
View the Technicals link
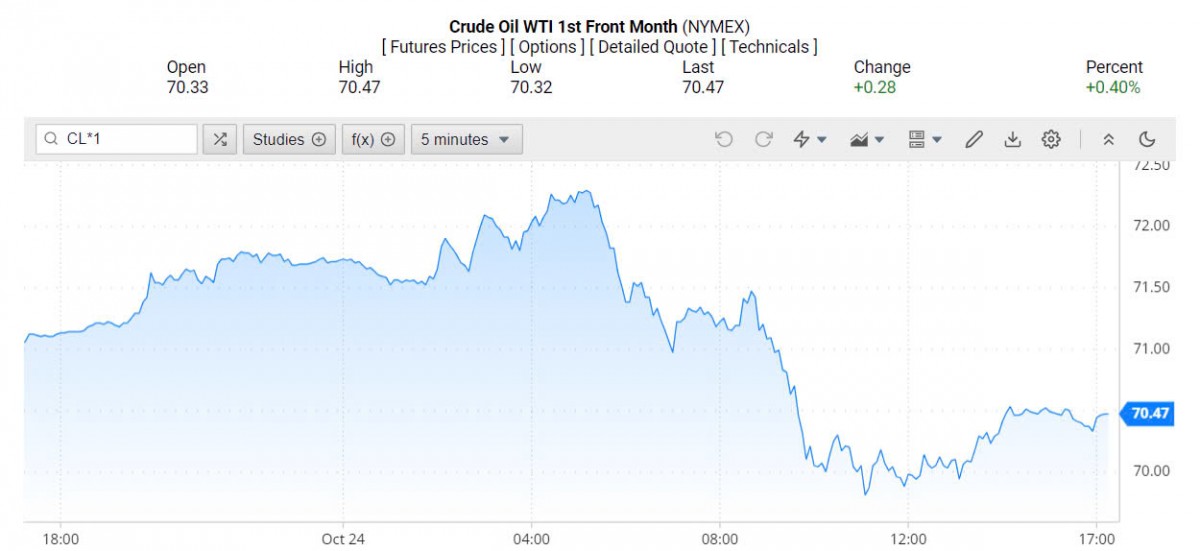[x=769, y=47]
